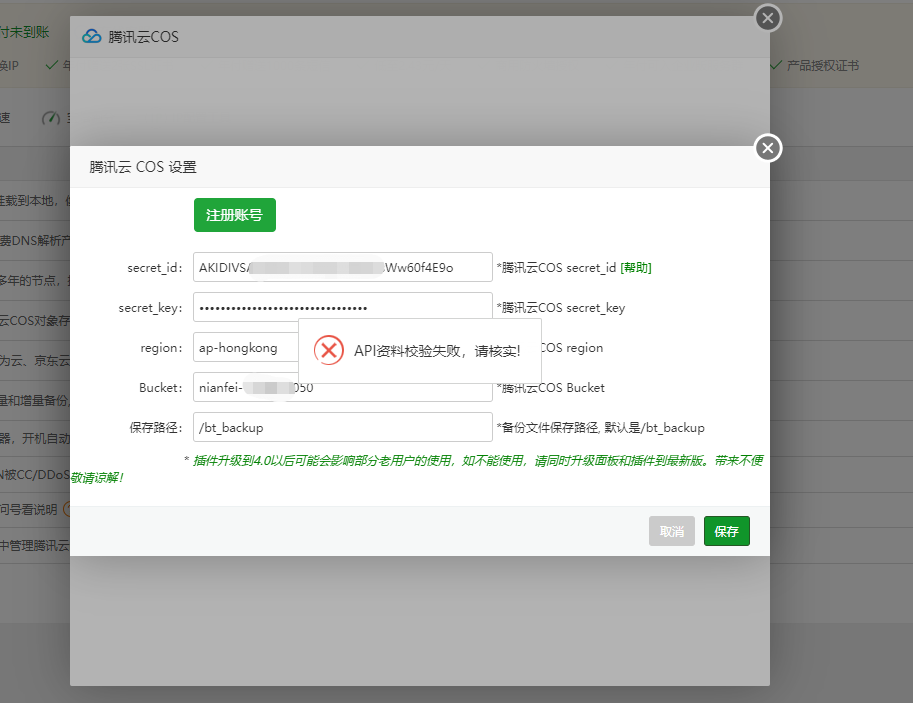Click the 腾讯云COS cloud logo icon

[x=91, y=37]
